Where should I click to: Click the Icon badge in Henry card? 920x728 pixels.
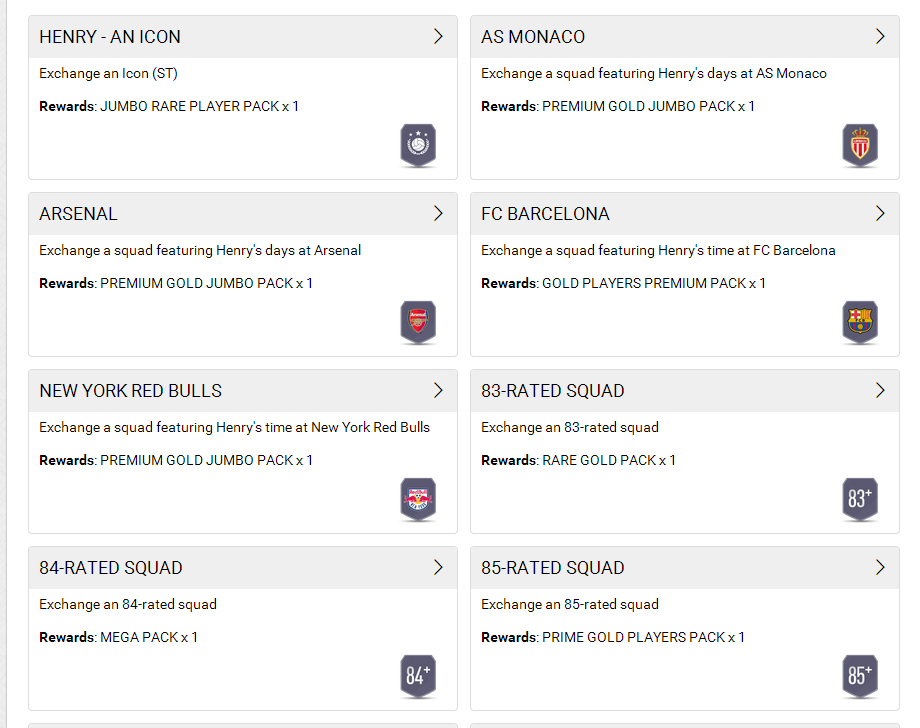(418, 146)
